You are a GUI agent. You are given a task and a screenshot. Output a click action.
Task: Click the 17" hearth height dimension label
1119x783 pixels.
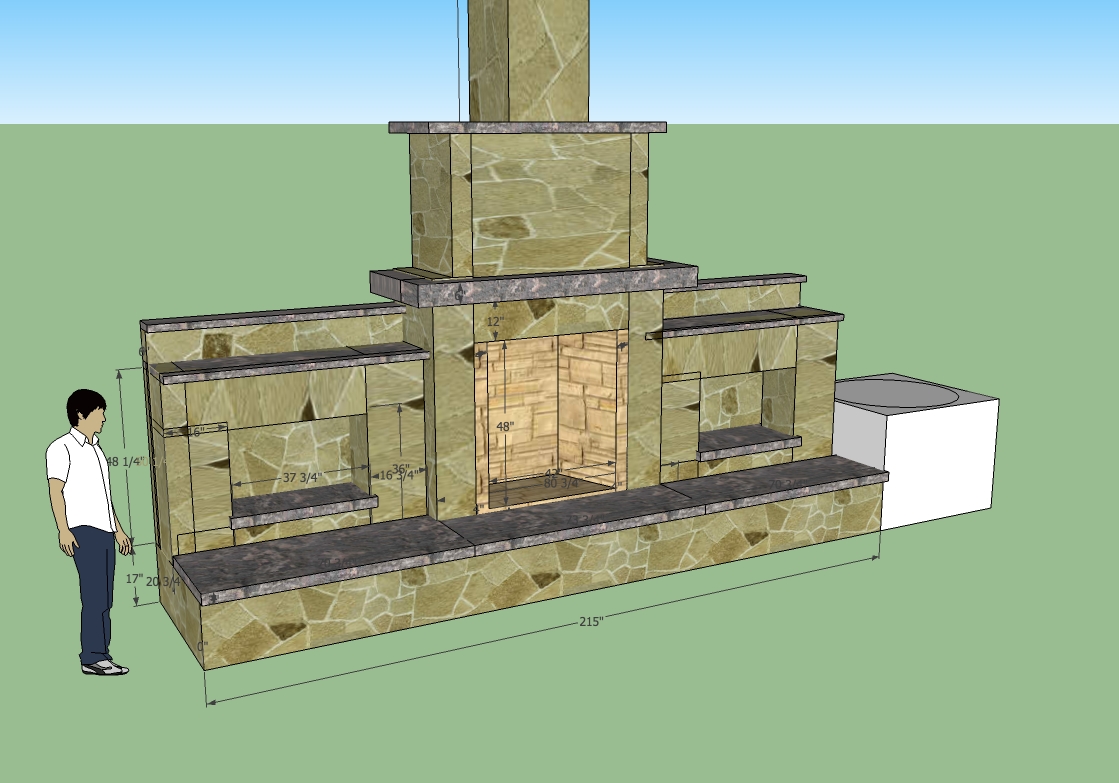point(134,579)
